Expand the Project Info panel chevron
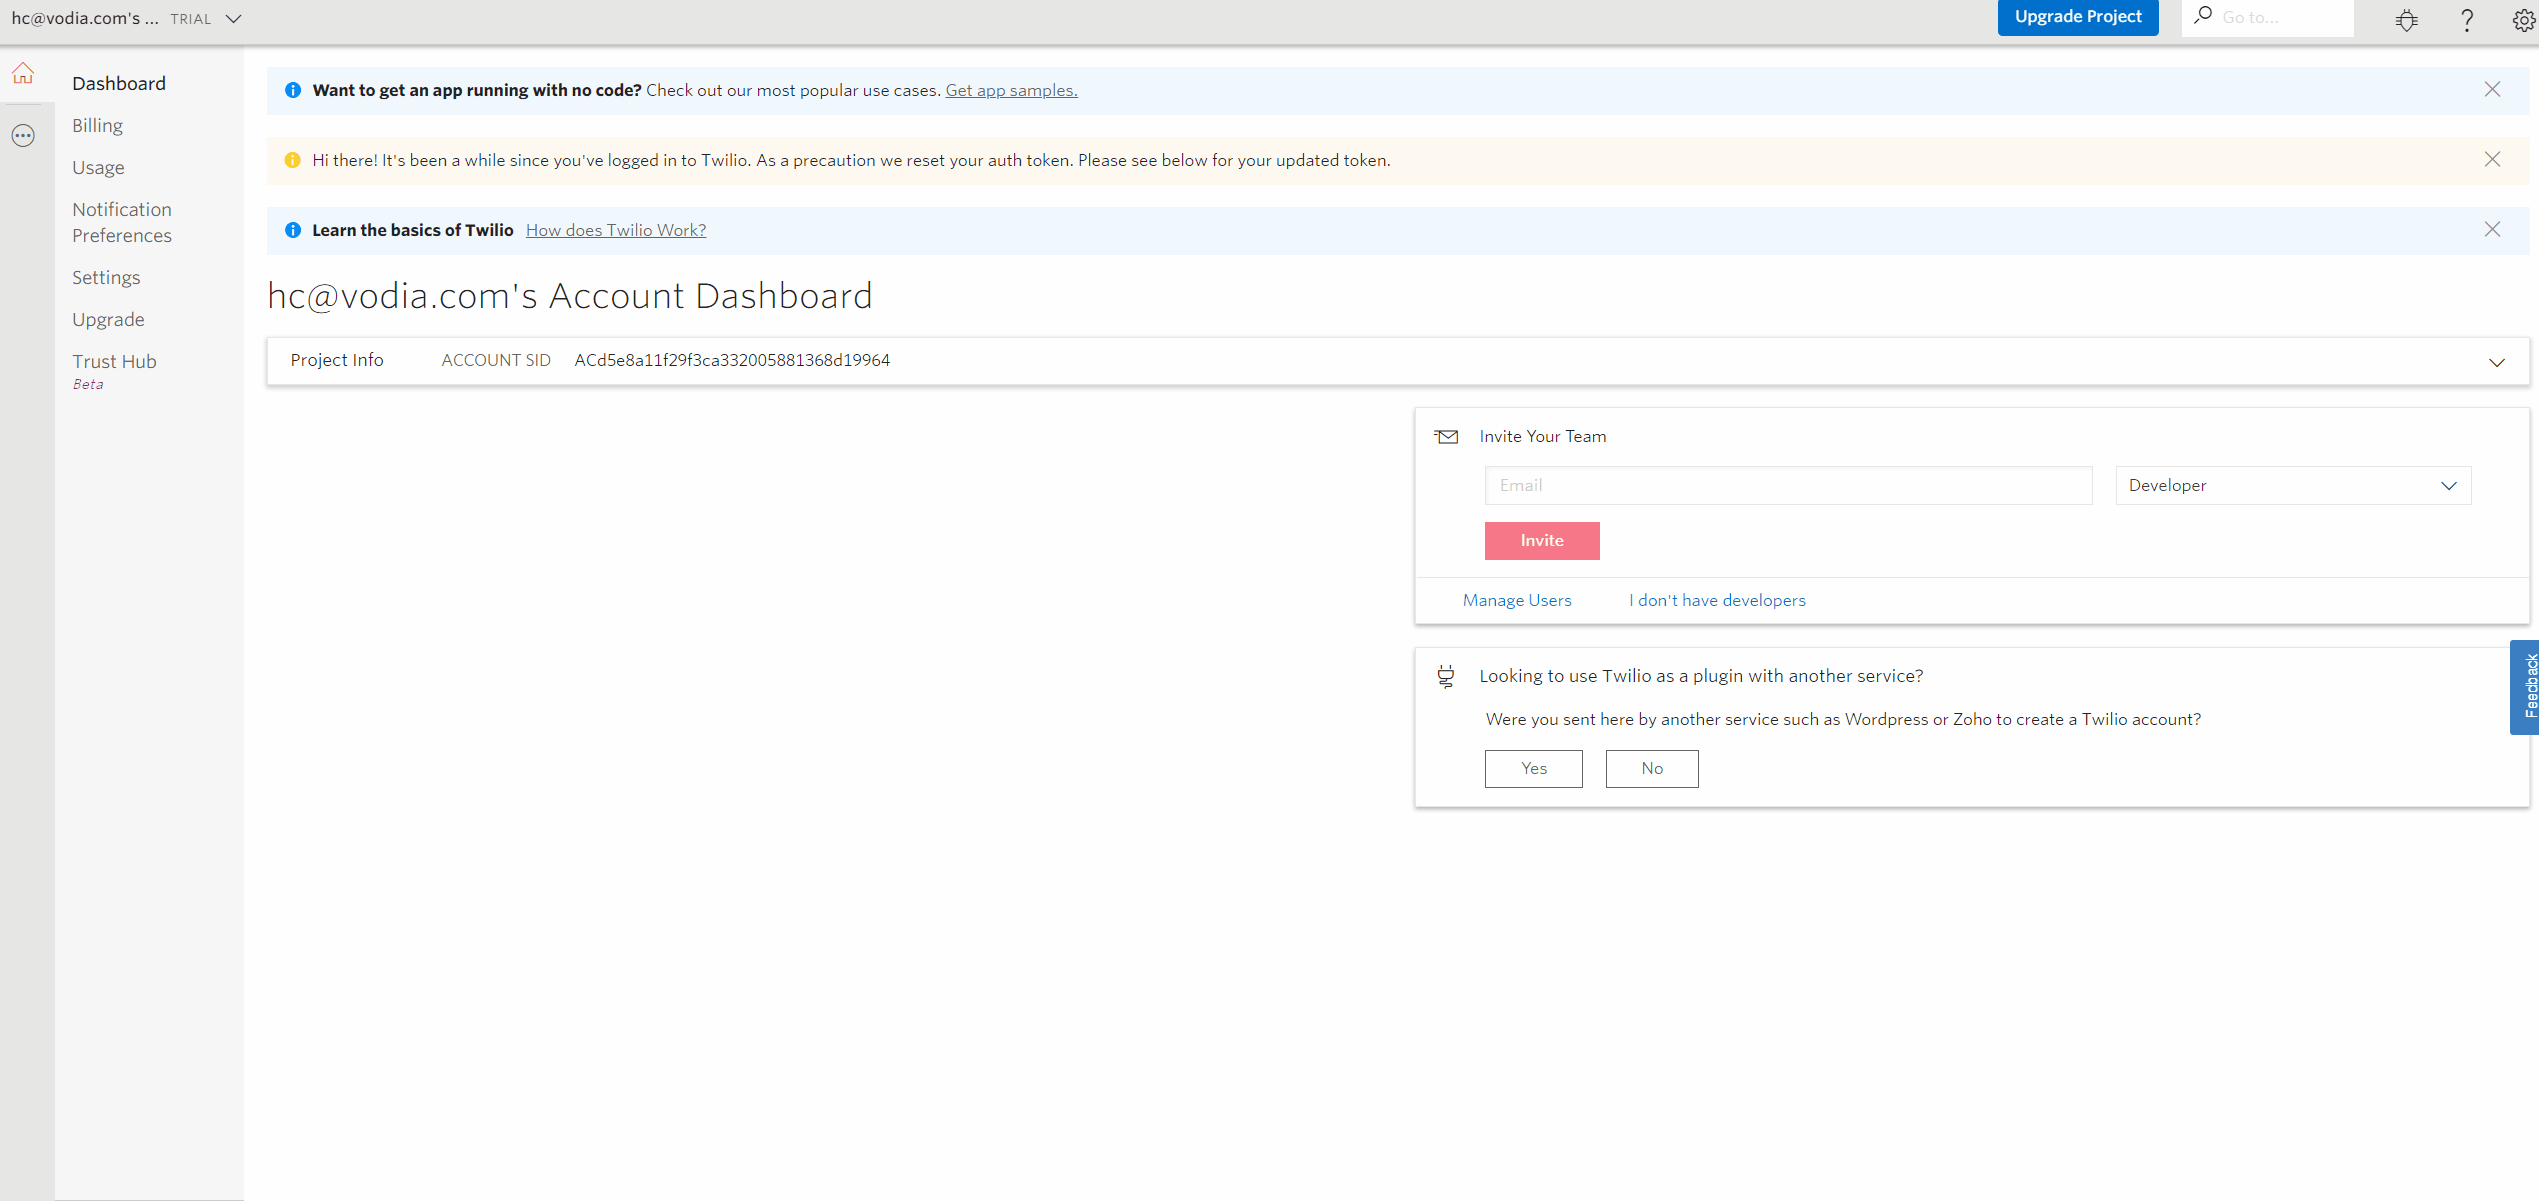2539x1201 pixels. click(2496, 362)
